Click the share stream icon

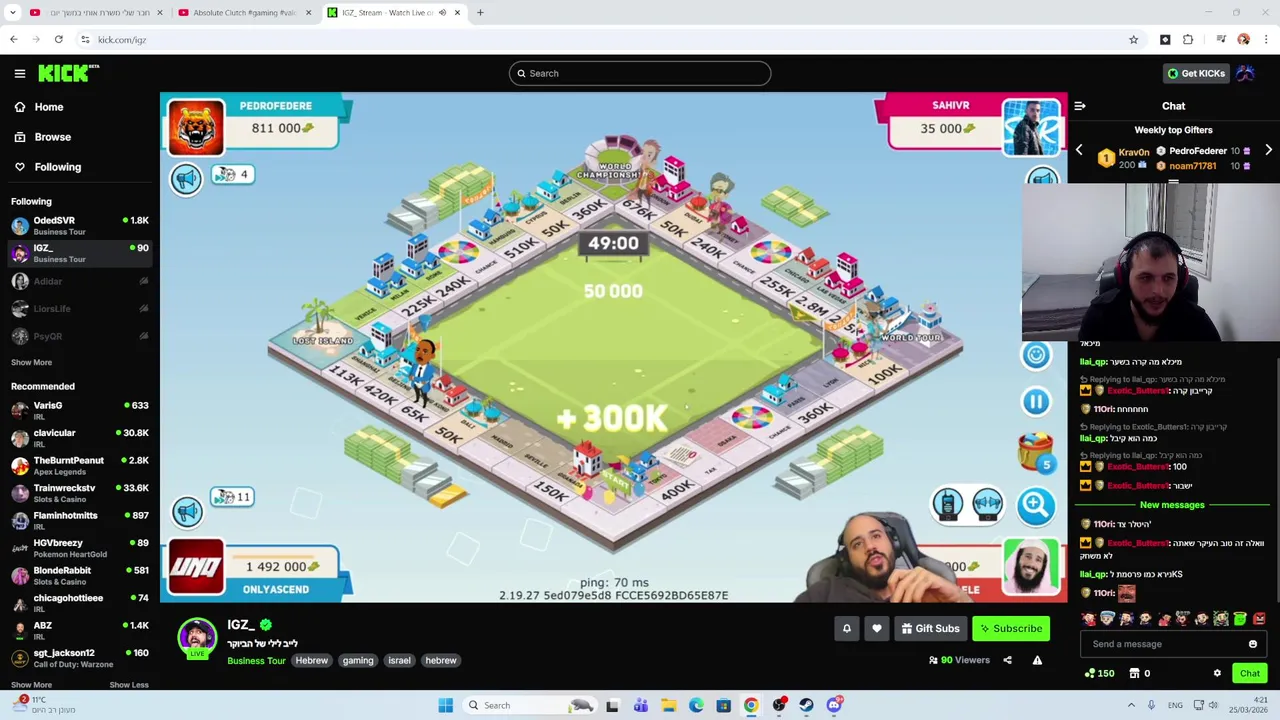tap(1007, 660)
